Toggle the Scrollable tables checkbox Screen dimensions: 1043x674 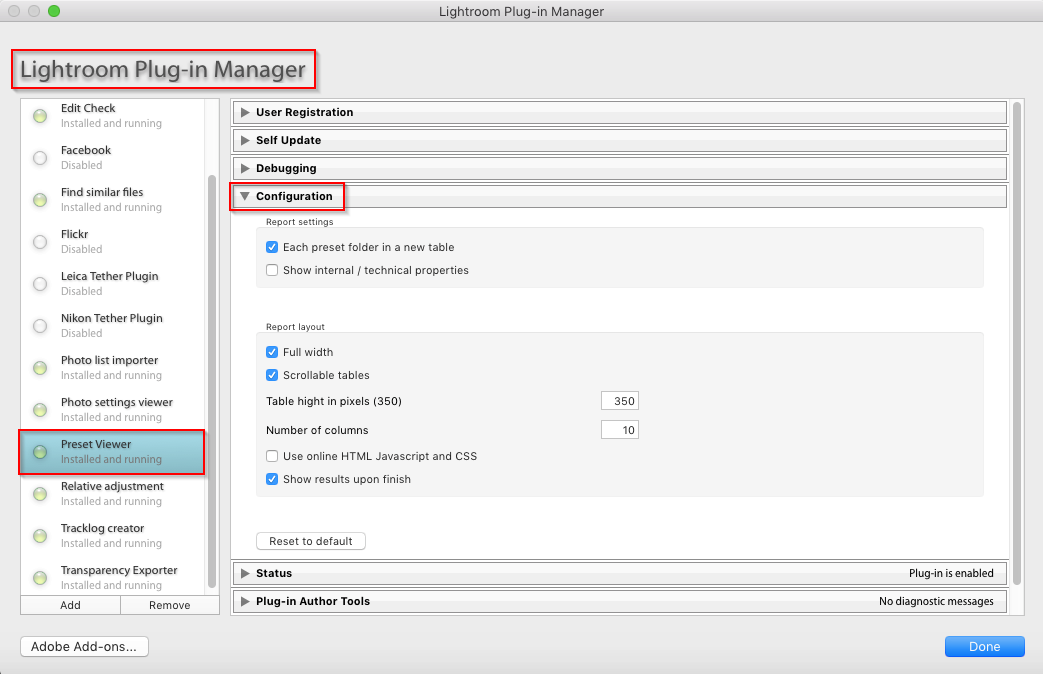coord(272,375)
